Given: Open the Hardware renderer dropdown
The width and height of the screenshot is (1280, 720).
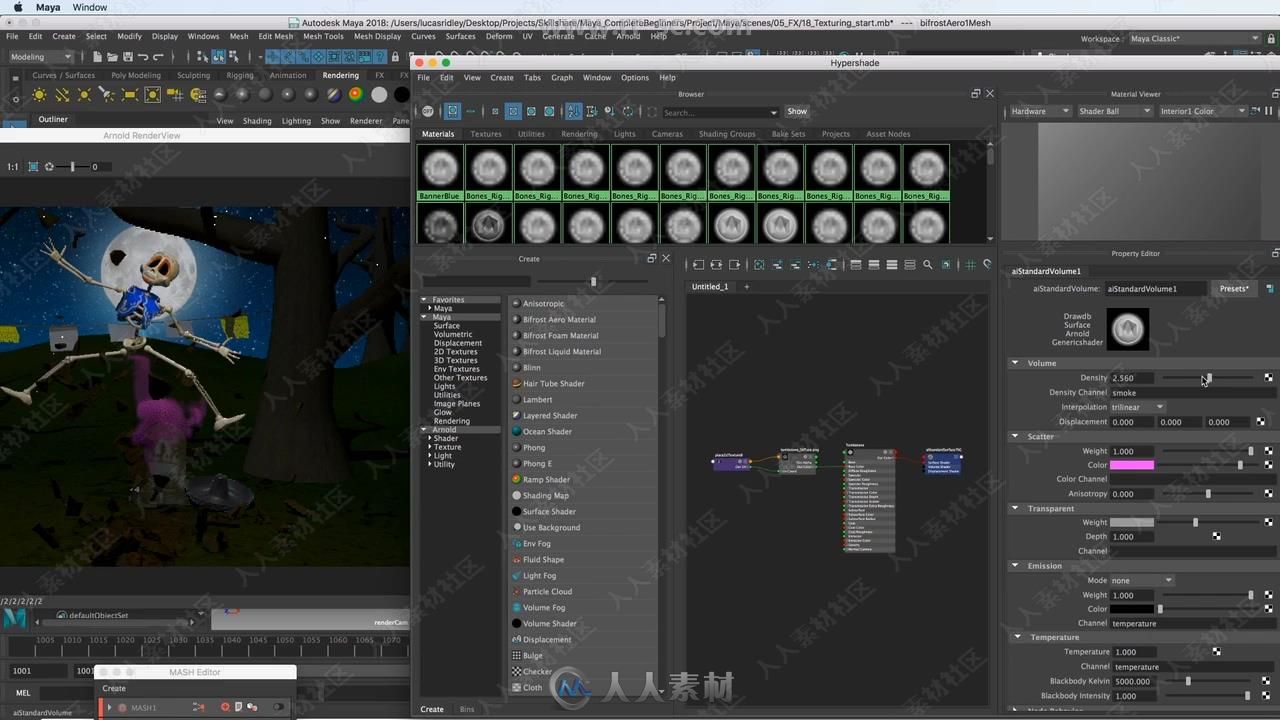Looking at the screenshot, I should (x=1040, y=111).
